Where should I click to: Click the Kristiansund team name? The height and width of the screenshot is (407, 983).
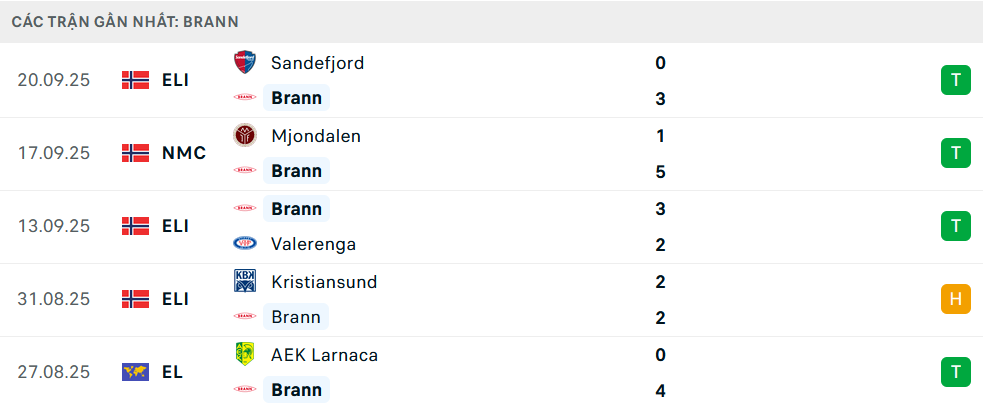[324, 281]
